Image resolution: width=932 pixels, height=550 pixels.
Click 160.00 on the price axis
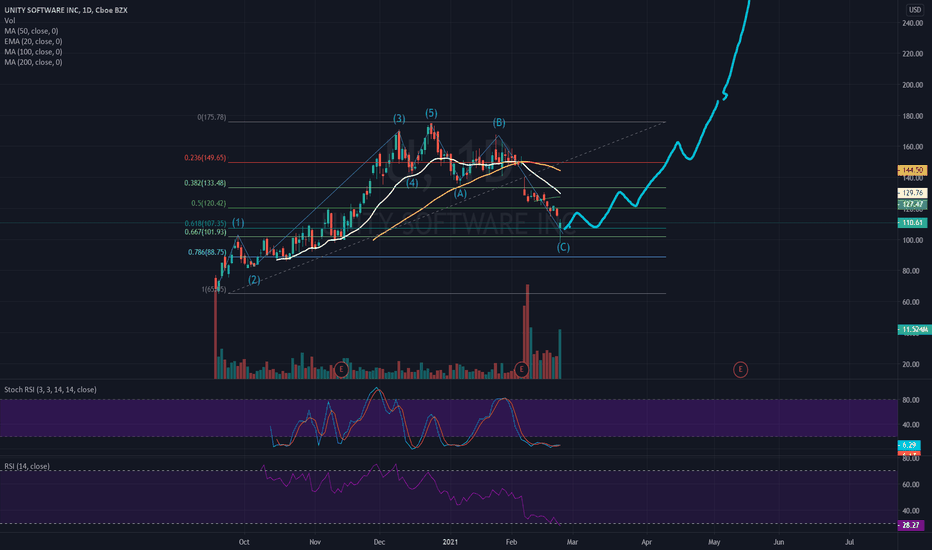912,147
